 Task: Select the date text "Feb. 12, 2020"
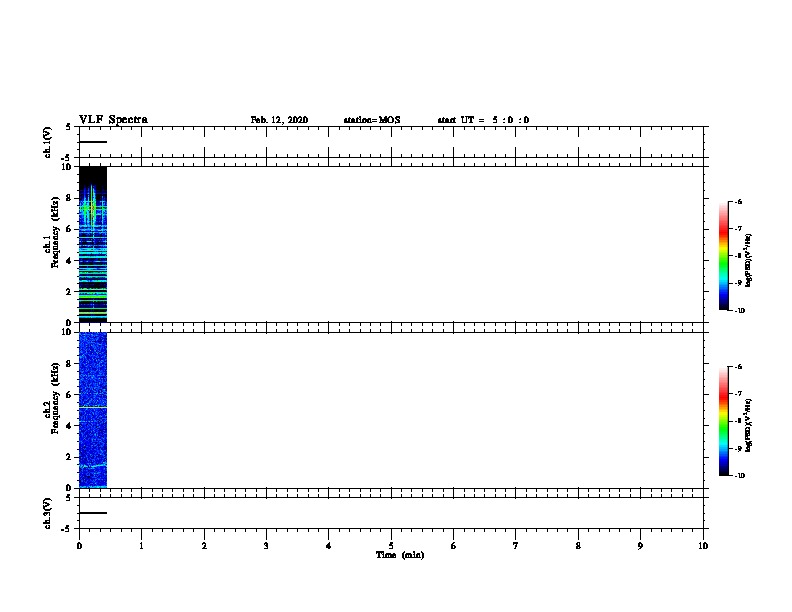click(x=279, y=120)
